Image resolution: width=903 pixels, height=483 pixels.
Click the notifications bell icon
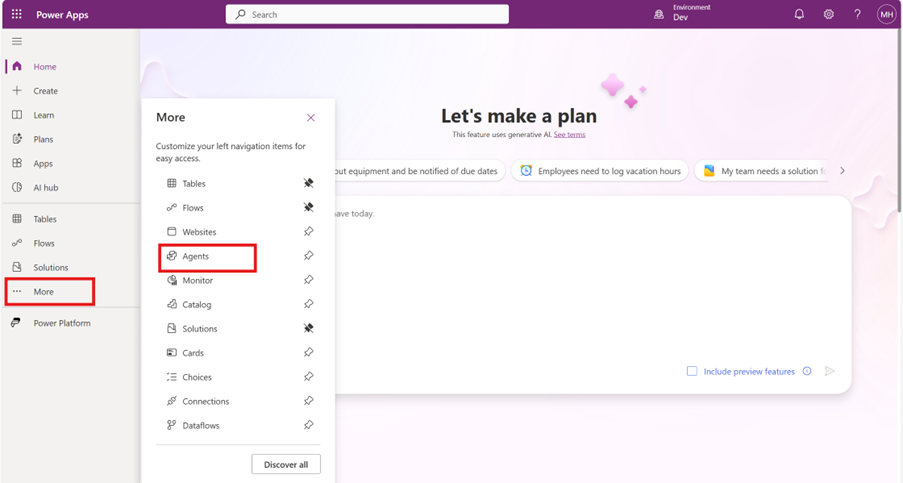[799, 14]
